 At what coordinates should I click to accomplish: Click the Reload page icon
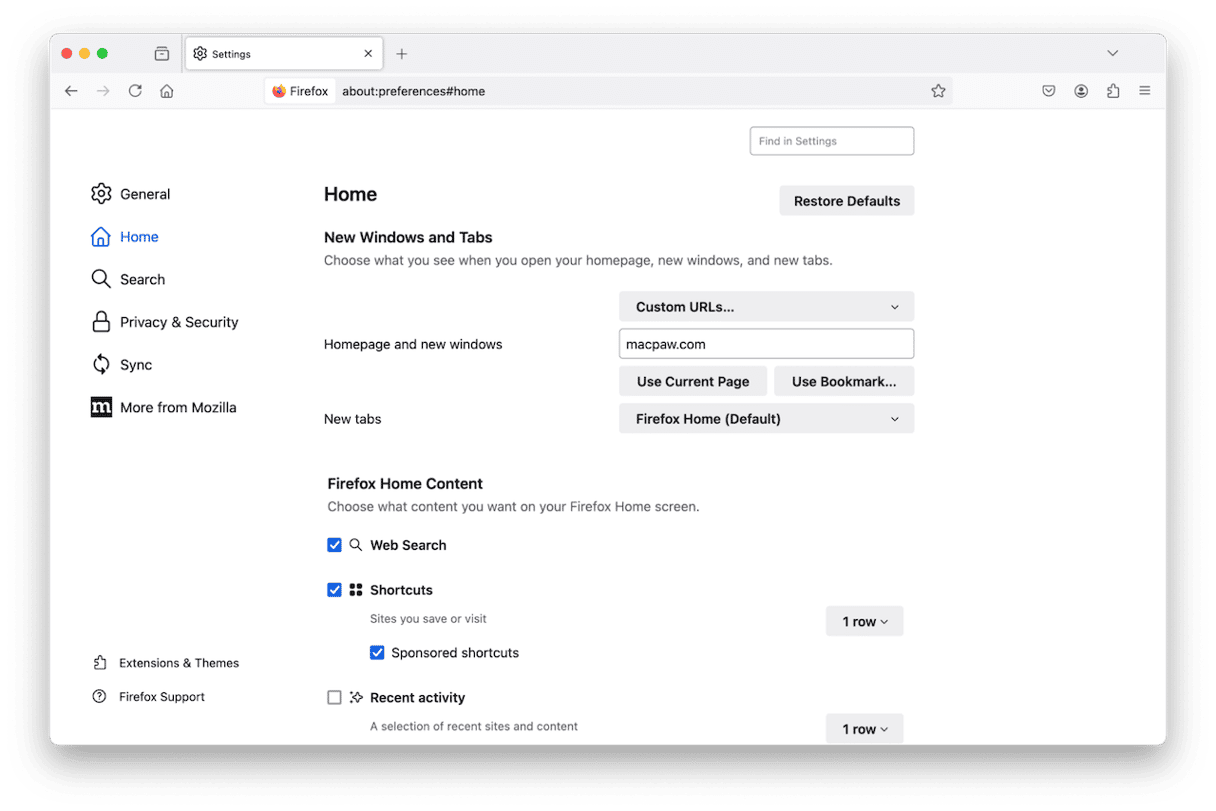[135, 91]
